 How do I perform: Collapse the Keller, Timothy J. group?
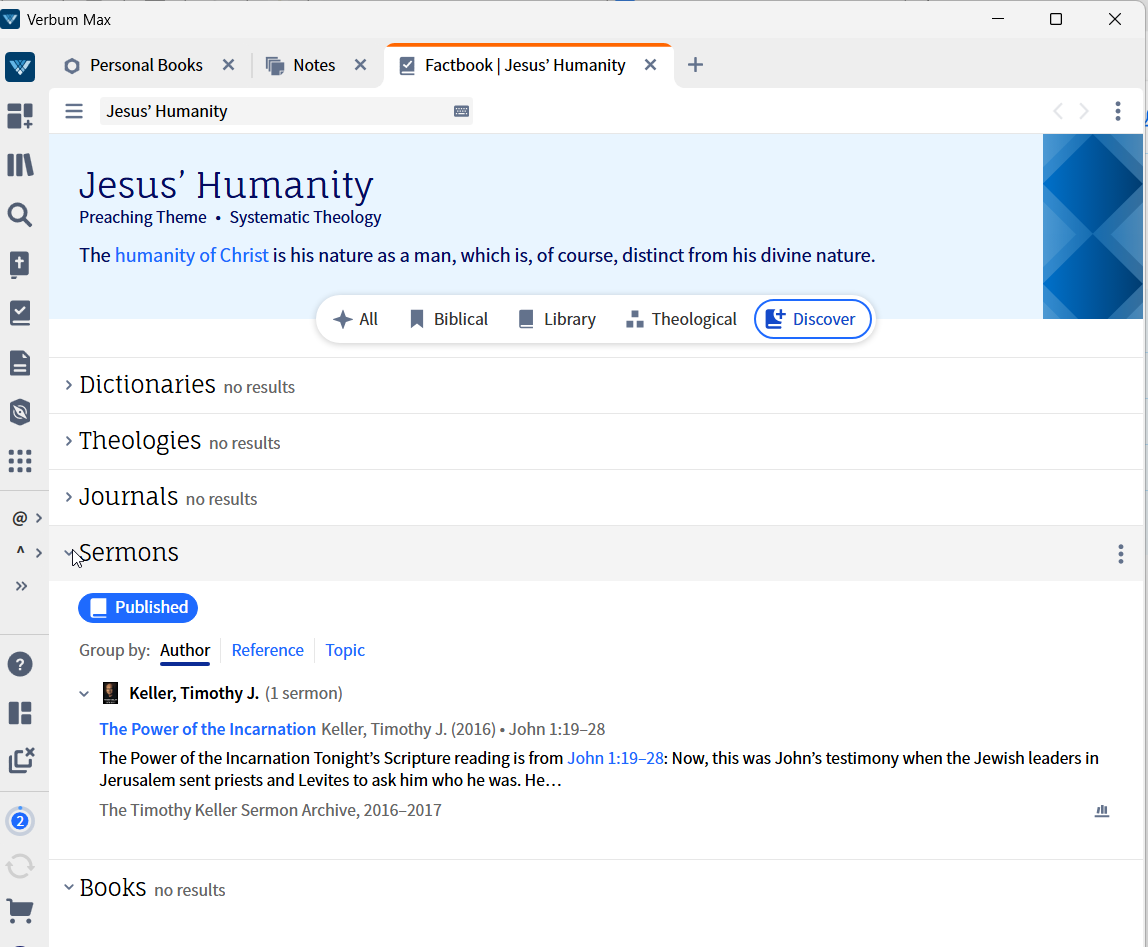click(x=84, y=694)
